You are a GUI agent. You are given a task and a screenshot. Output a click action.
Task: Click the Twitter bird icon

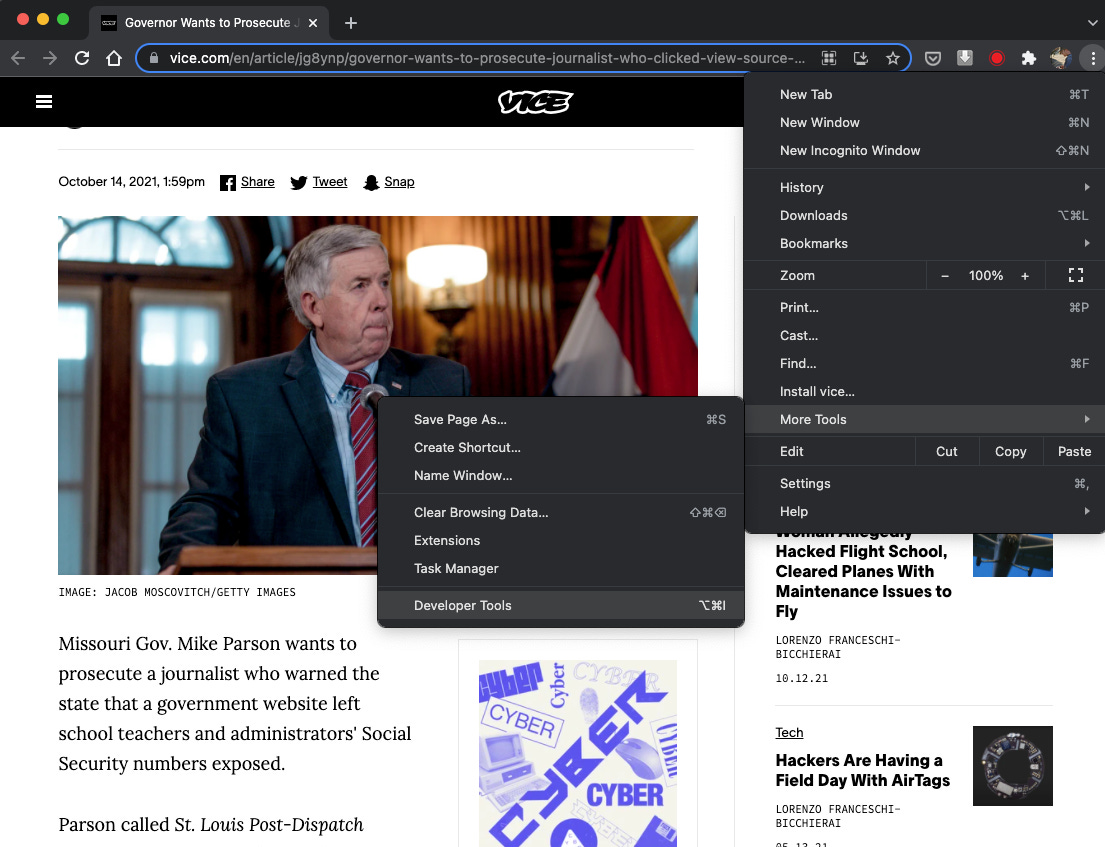(x=299, y=183)
